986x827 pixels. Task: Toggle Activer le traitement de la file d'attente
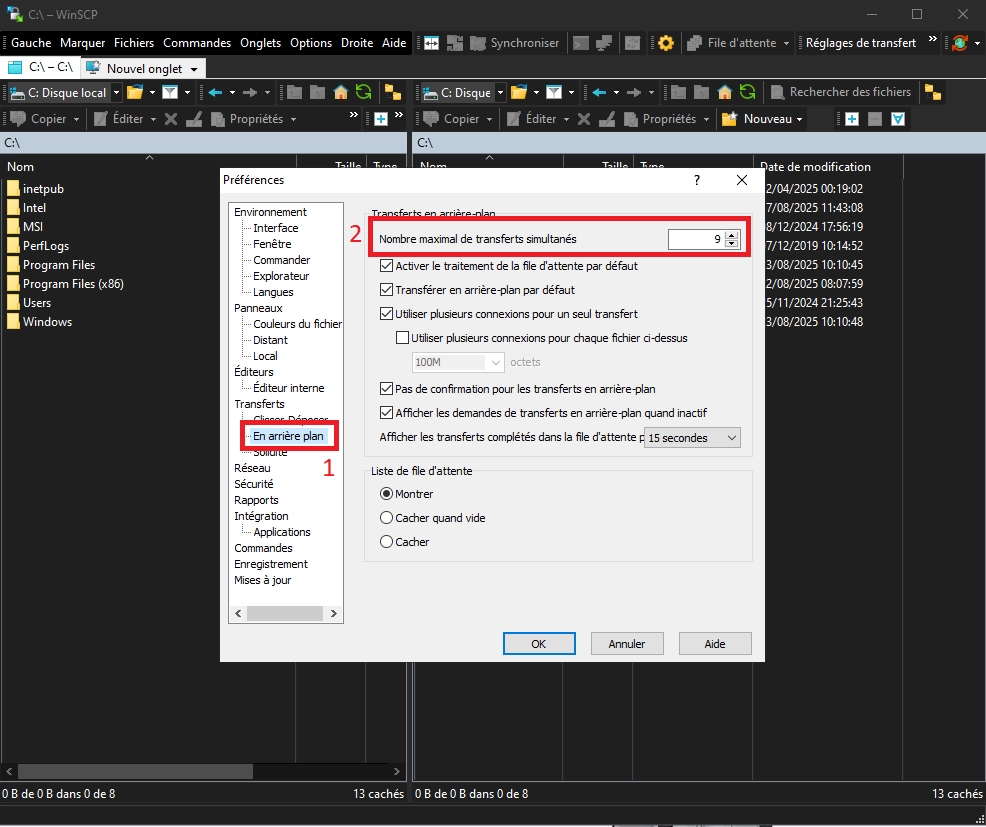coord(386,266)
